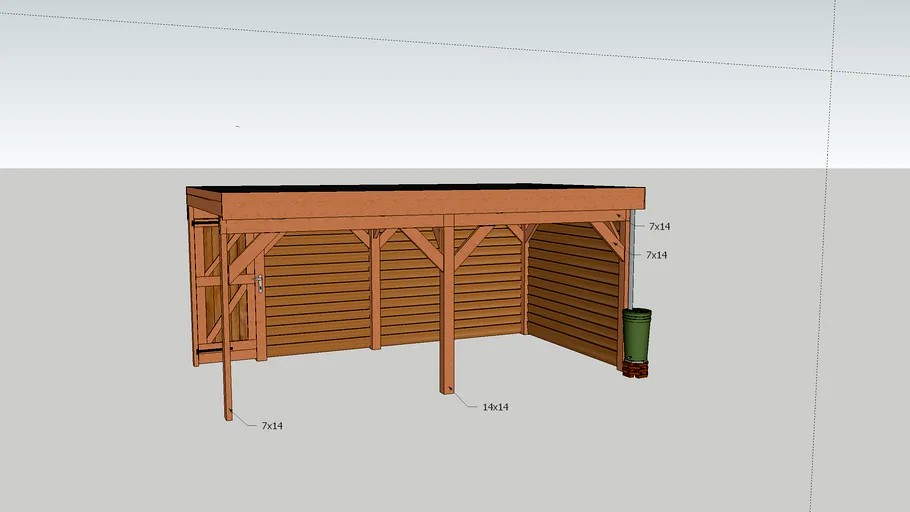
Task: Click the front roof fascia beam
Action: click(x=420, y=207)
